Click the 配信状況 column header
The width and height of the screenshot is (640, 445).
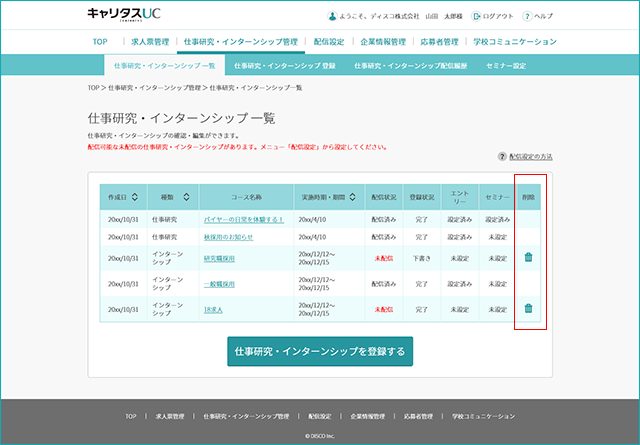(384, 197)
